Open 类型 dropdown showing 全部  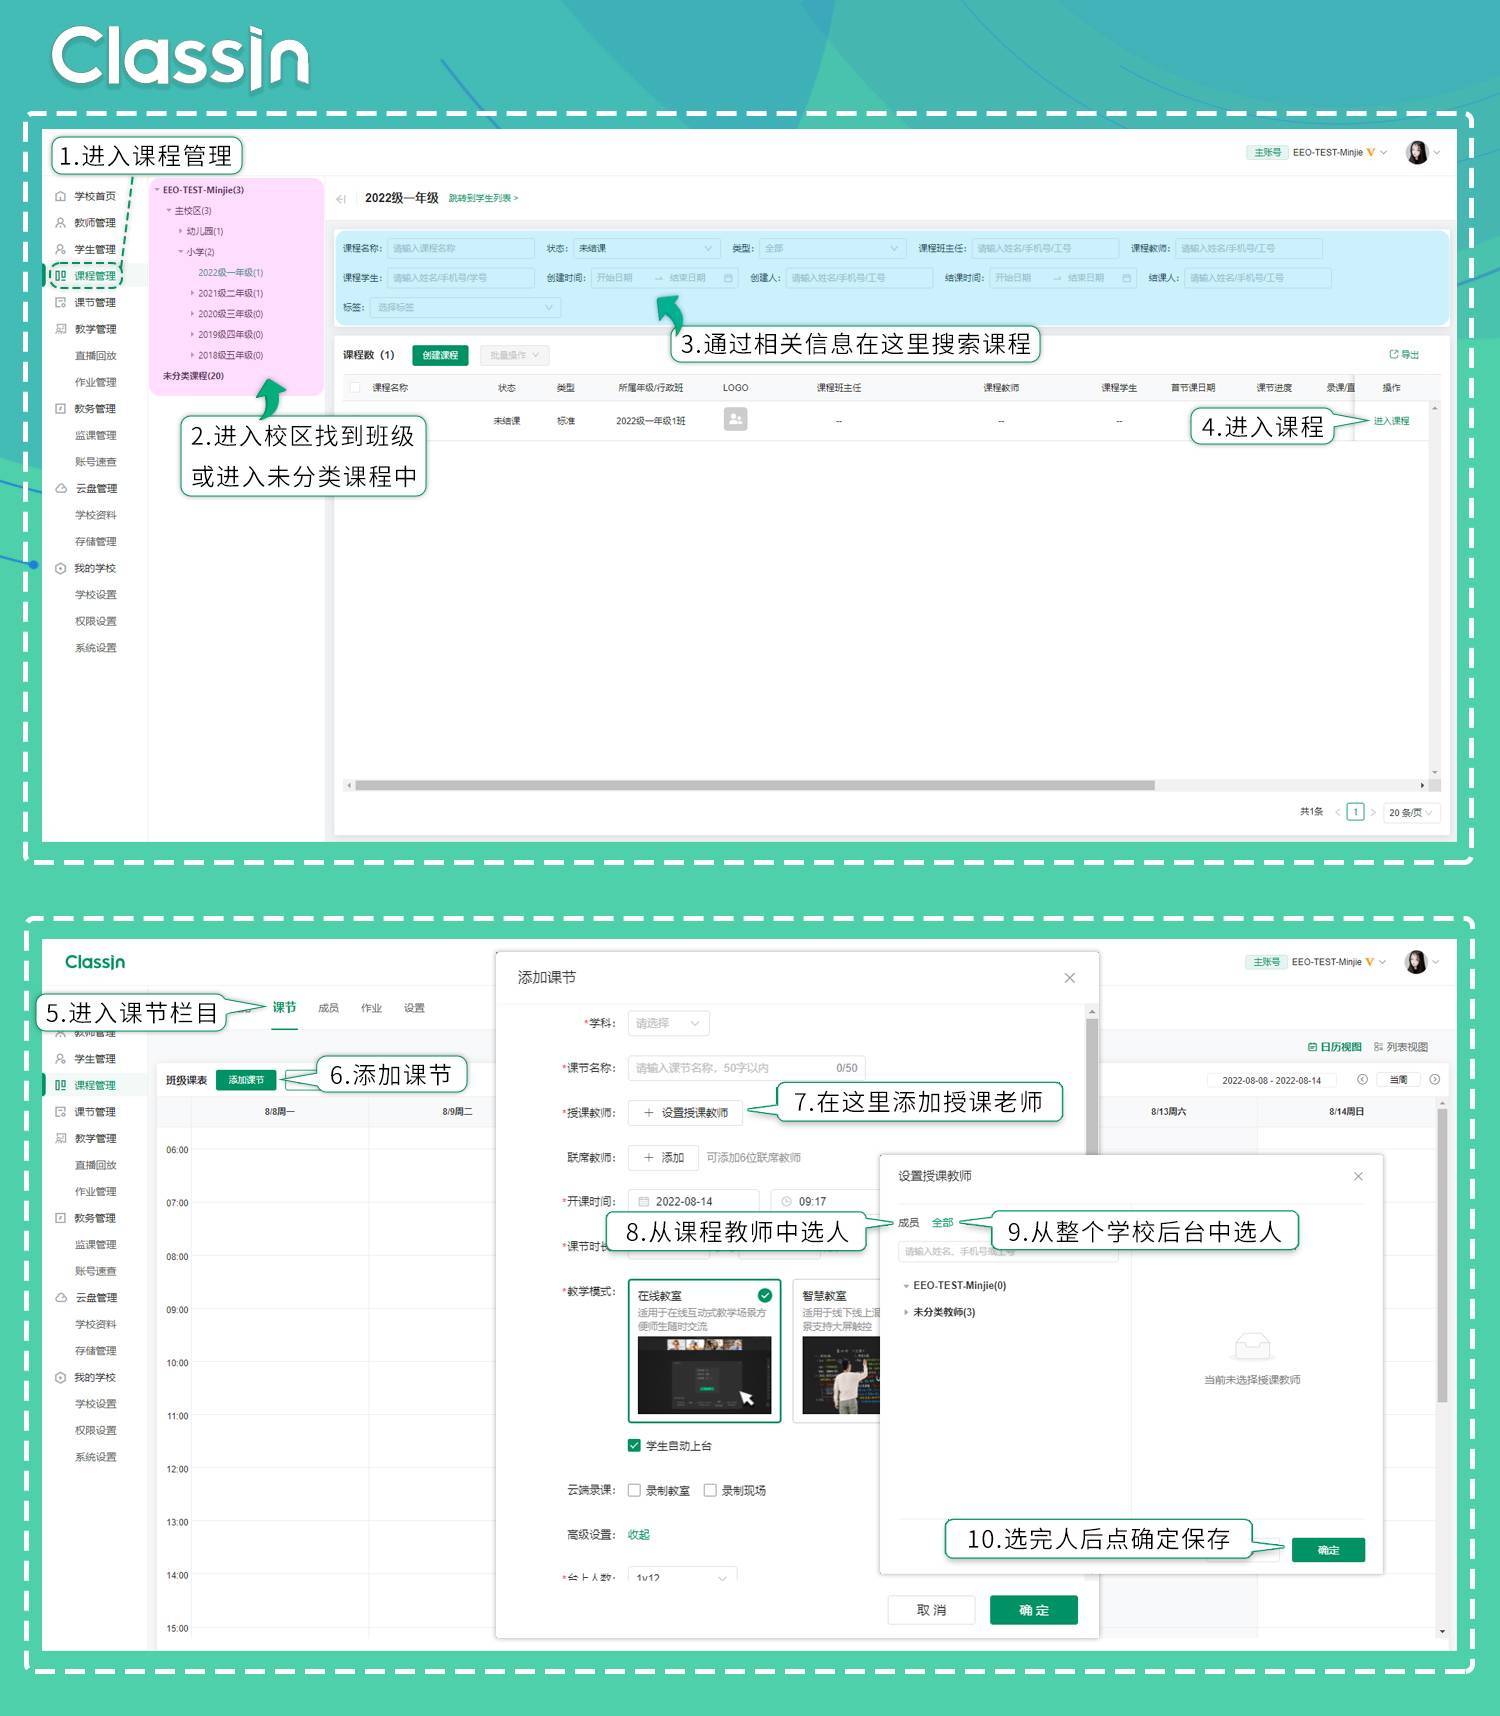click(831, 248)
